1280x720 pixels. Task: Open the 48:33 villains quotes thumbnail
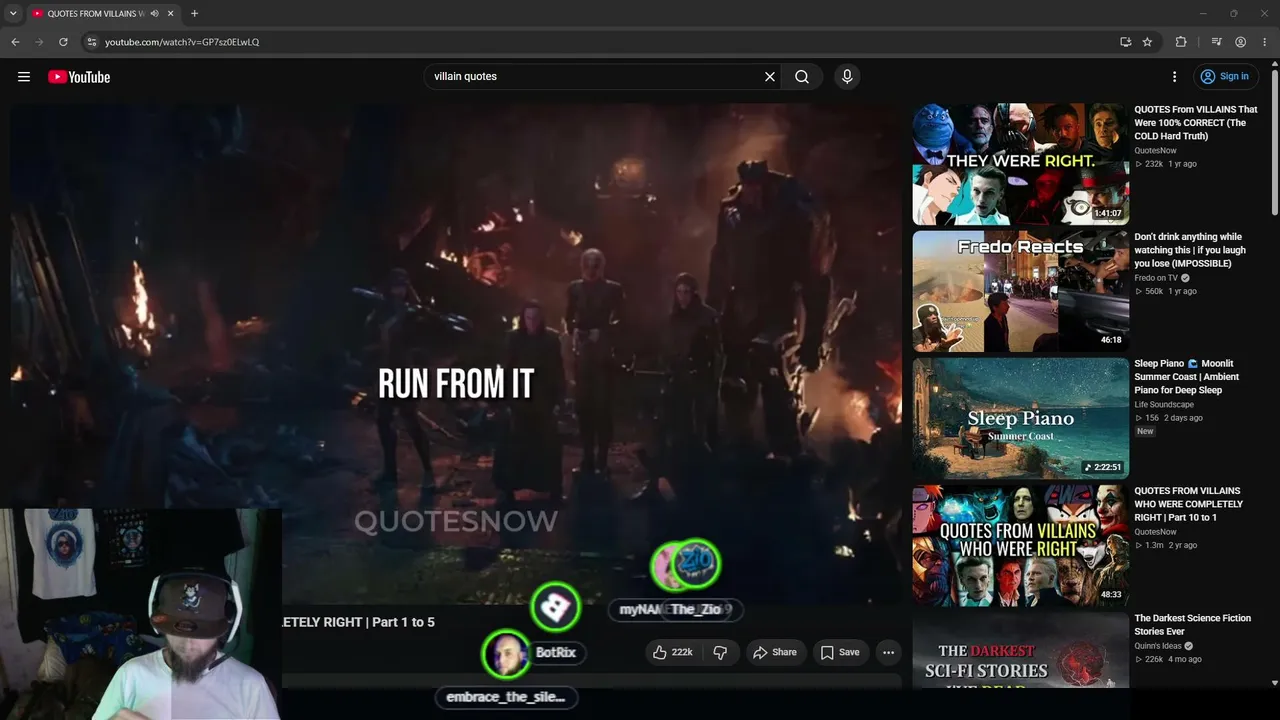[1020, 546]
